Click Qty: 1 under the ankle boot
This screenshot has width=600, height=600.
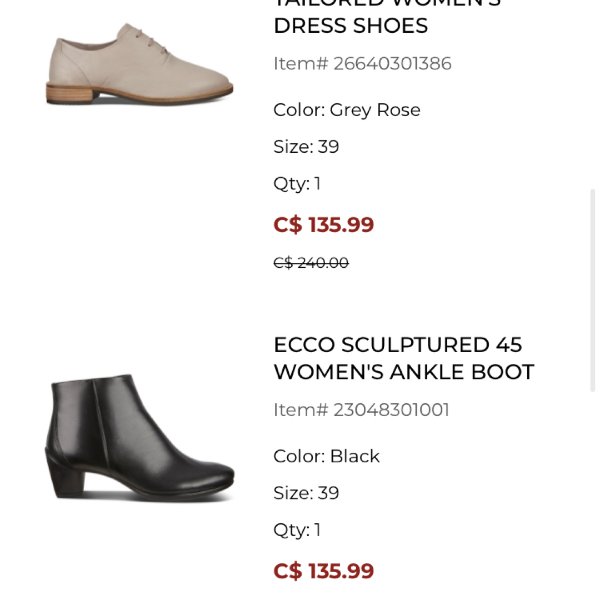point(297,530)
